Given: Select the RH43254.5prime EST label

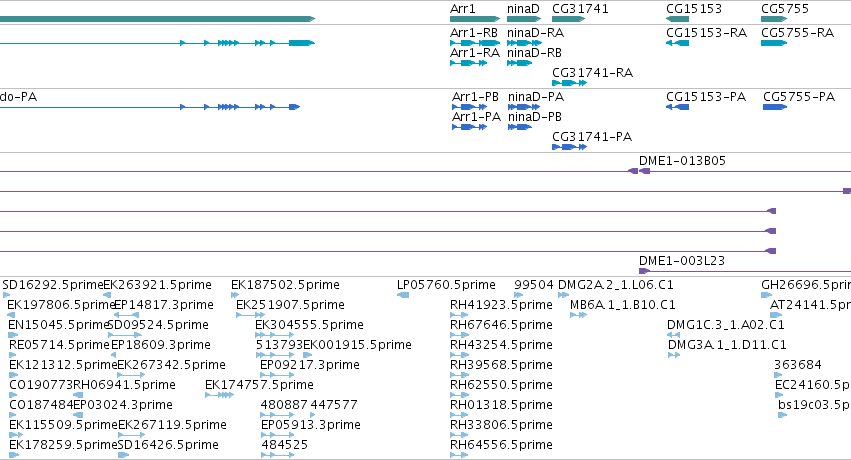Looking at the screenshot, I should (501, 345).
